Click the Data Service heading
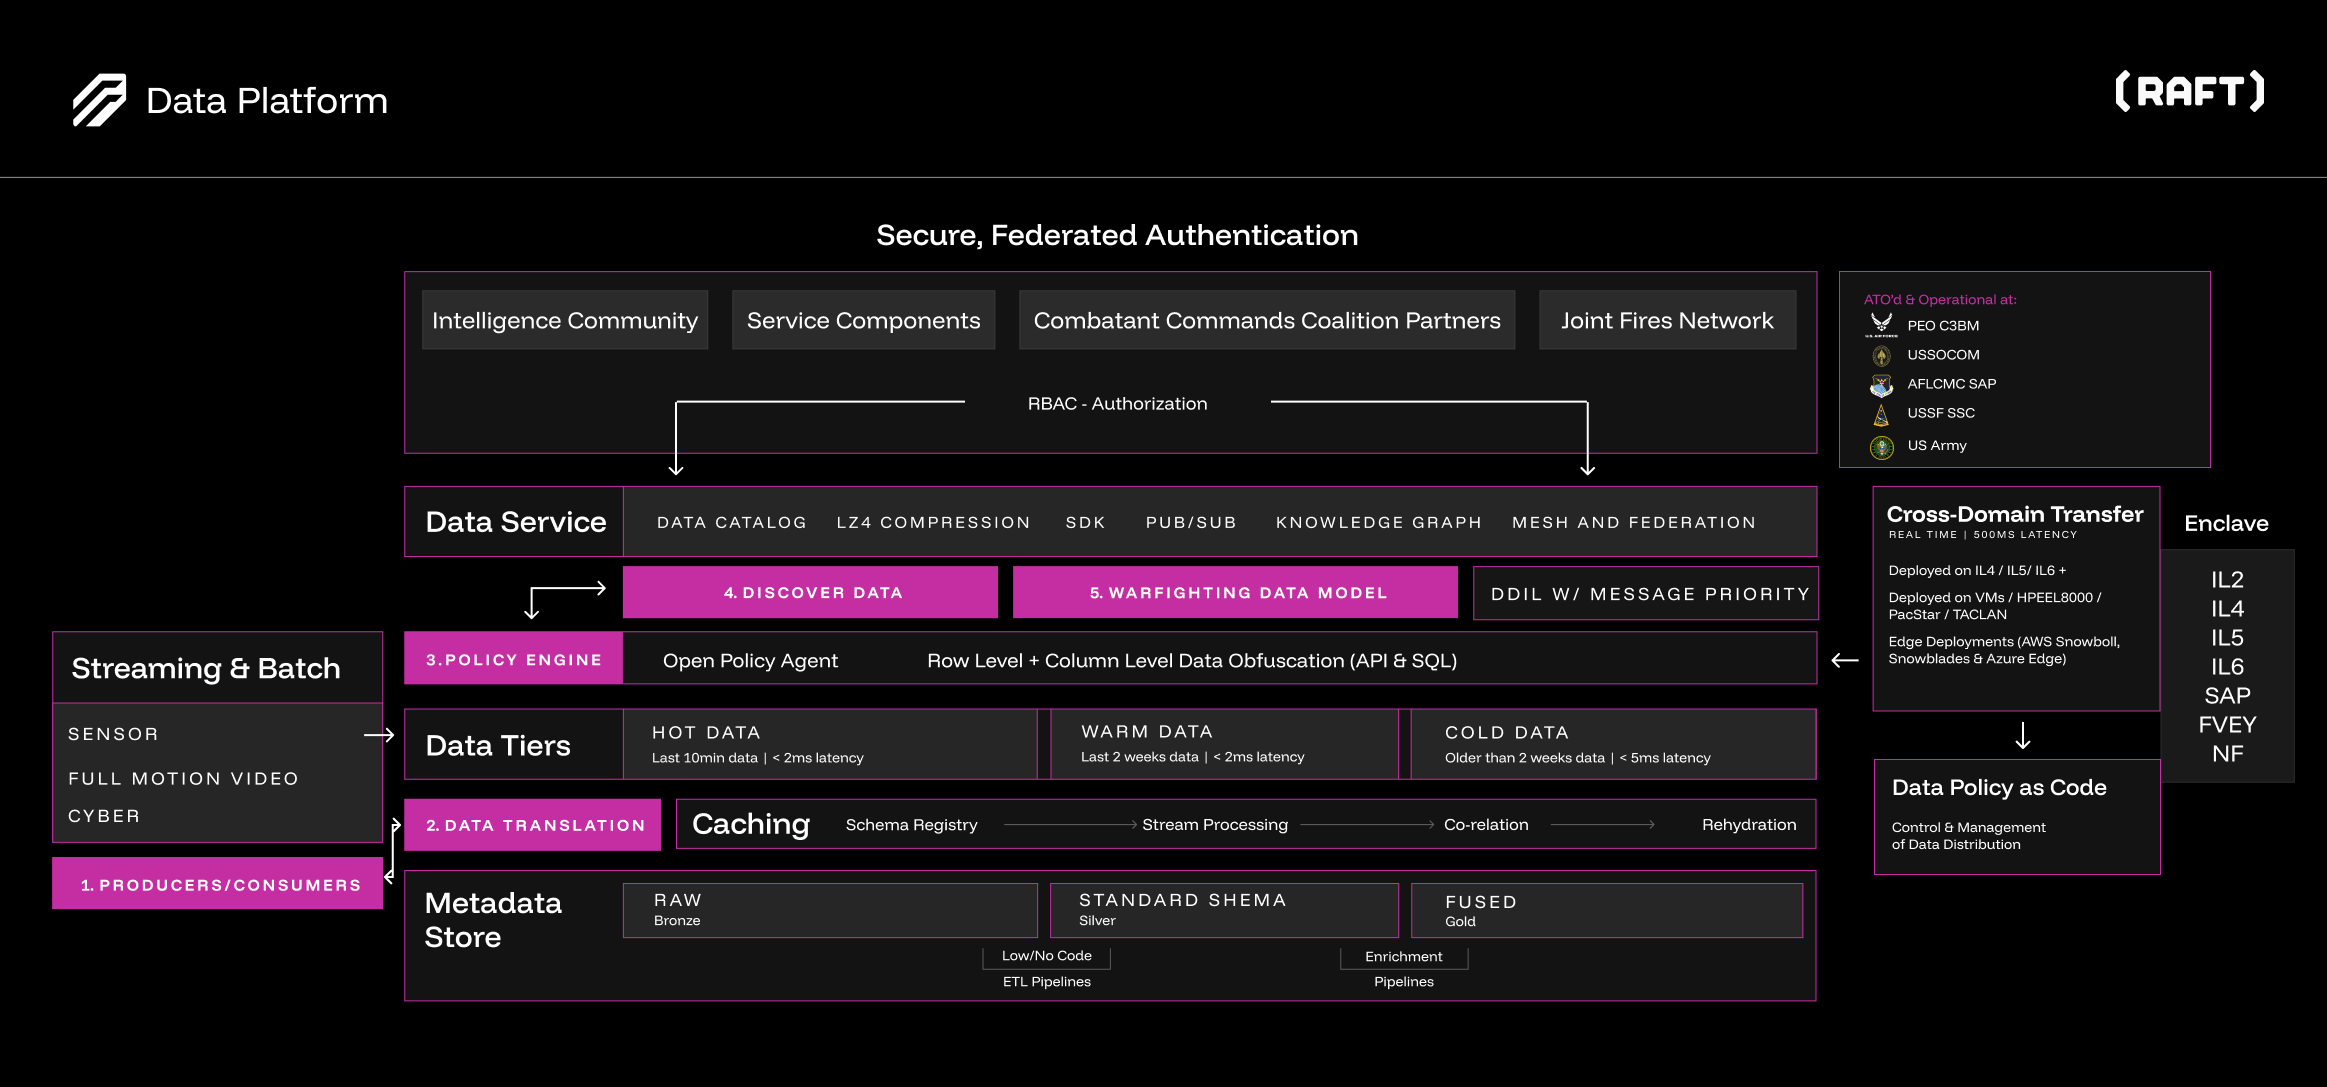The image size is (2327, 1087). (x=516, y=522)
